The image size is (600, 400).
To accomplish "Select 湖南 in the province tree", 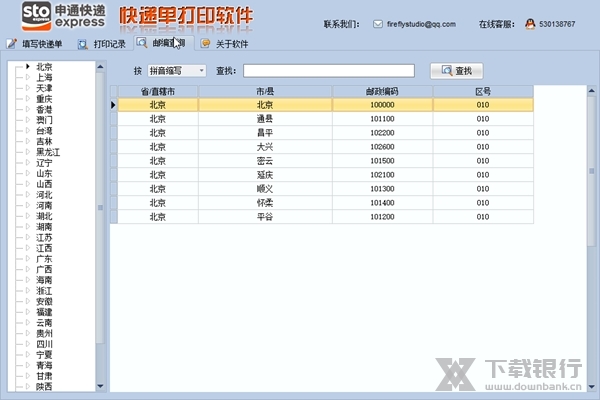I will [x=44, y=227].
